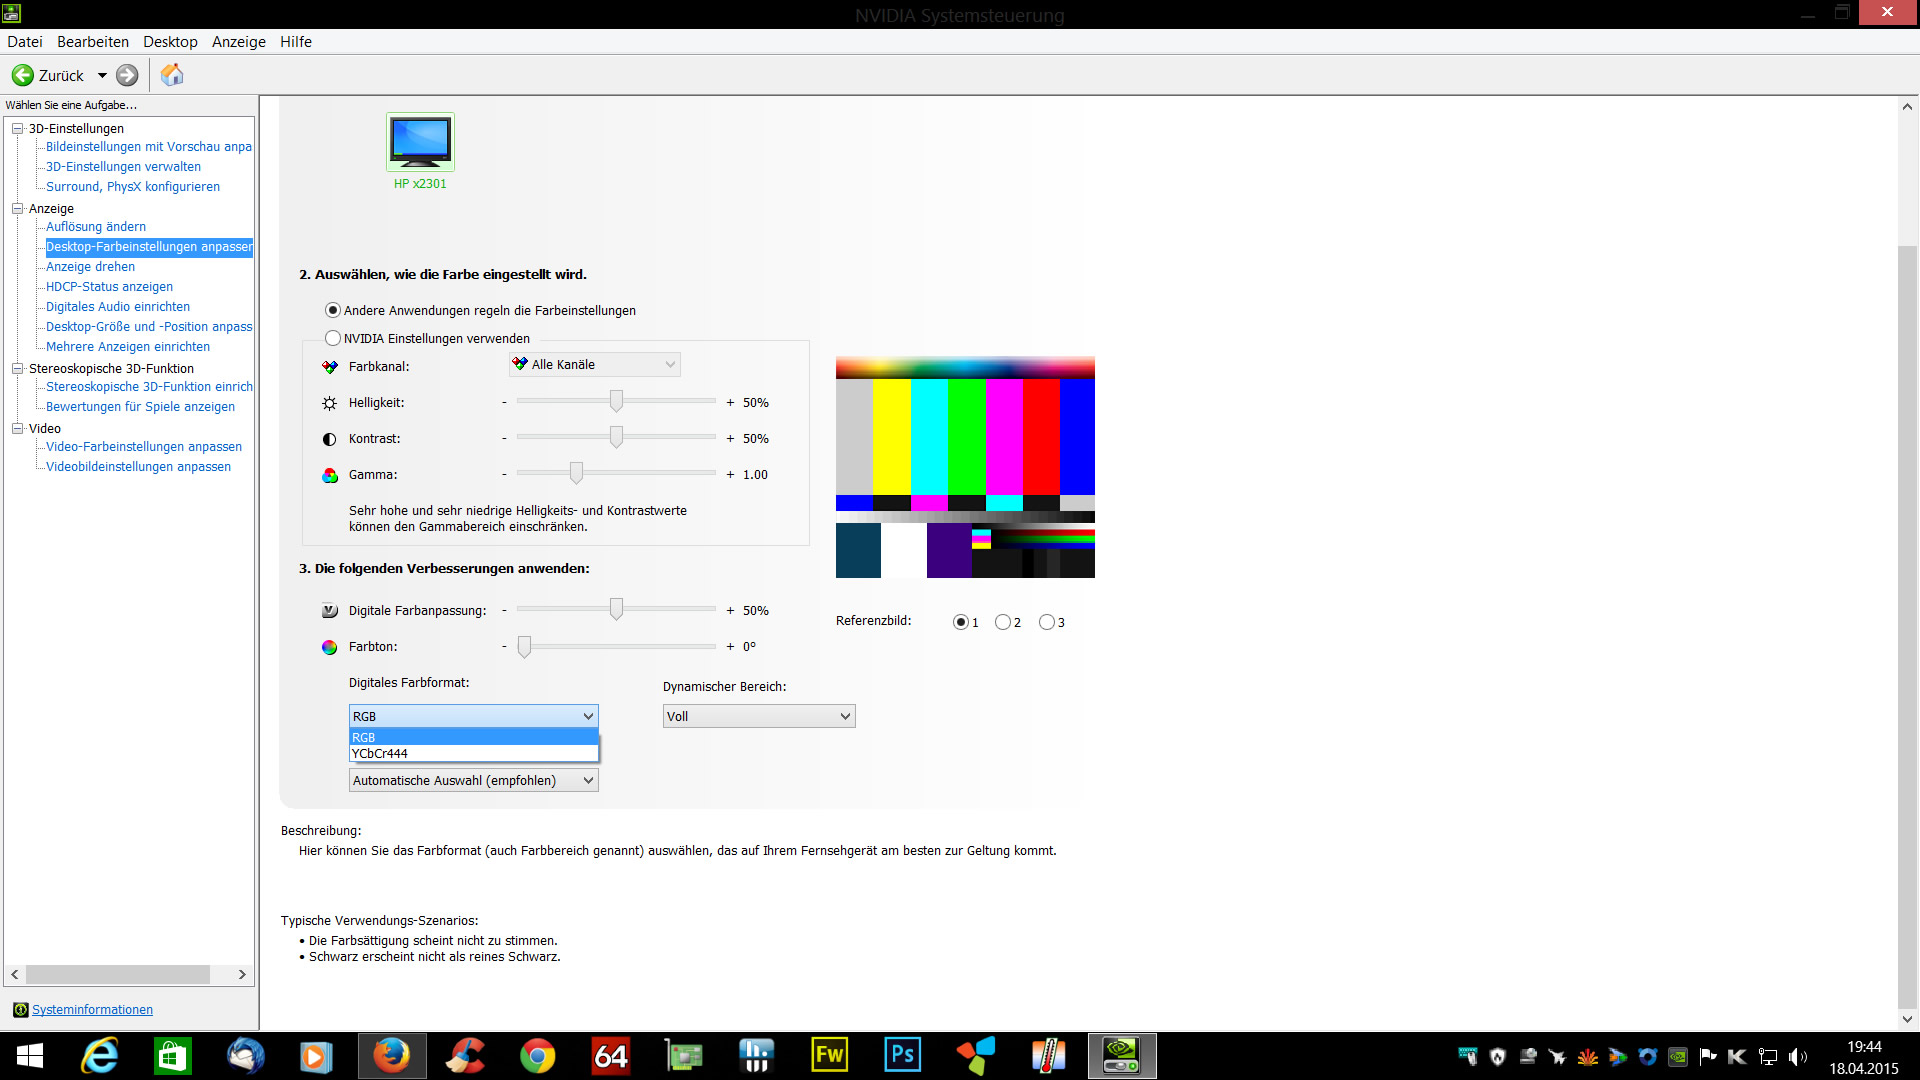The width and height of the screenshot is (1920, 1080).
Task: Open Auflösung ändern in the task tree
Action: (96, 227)
